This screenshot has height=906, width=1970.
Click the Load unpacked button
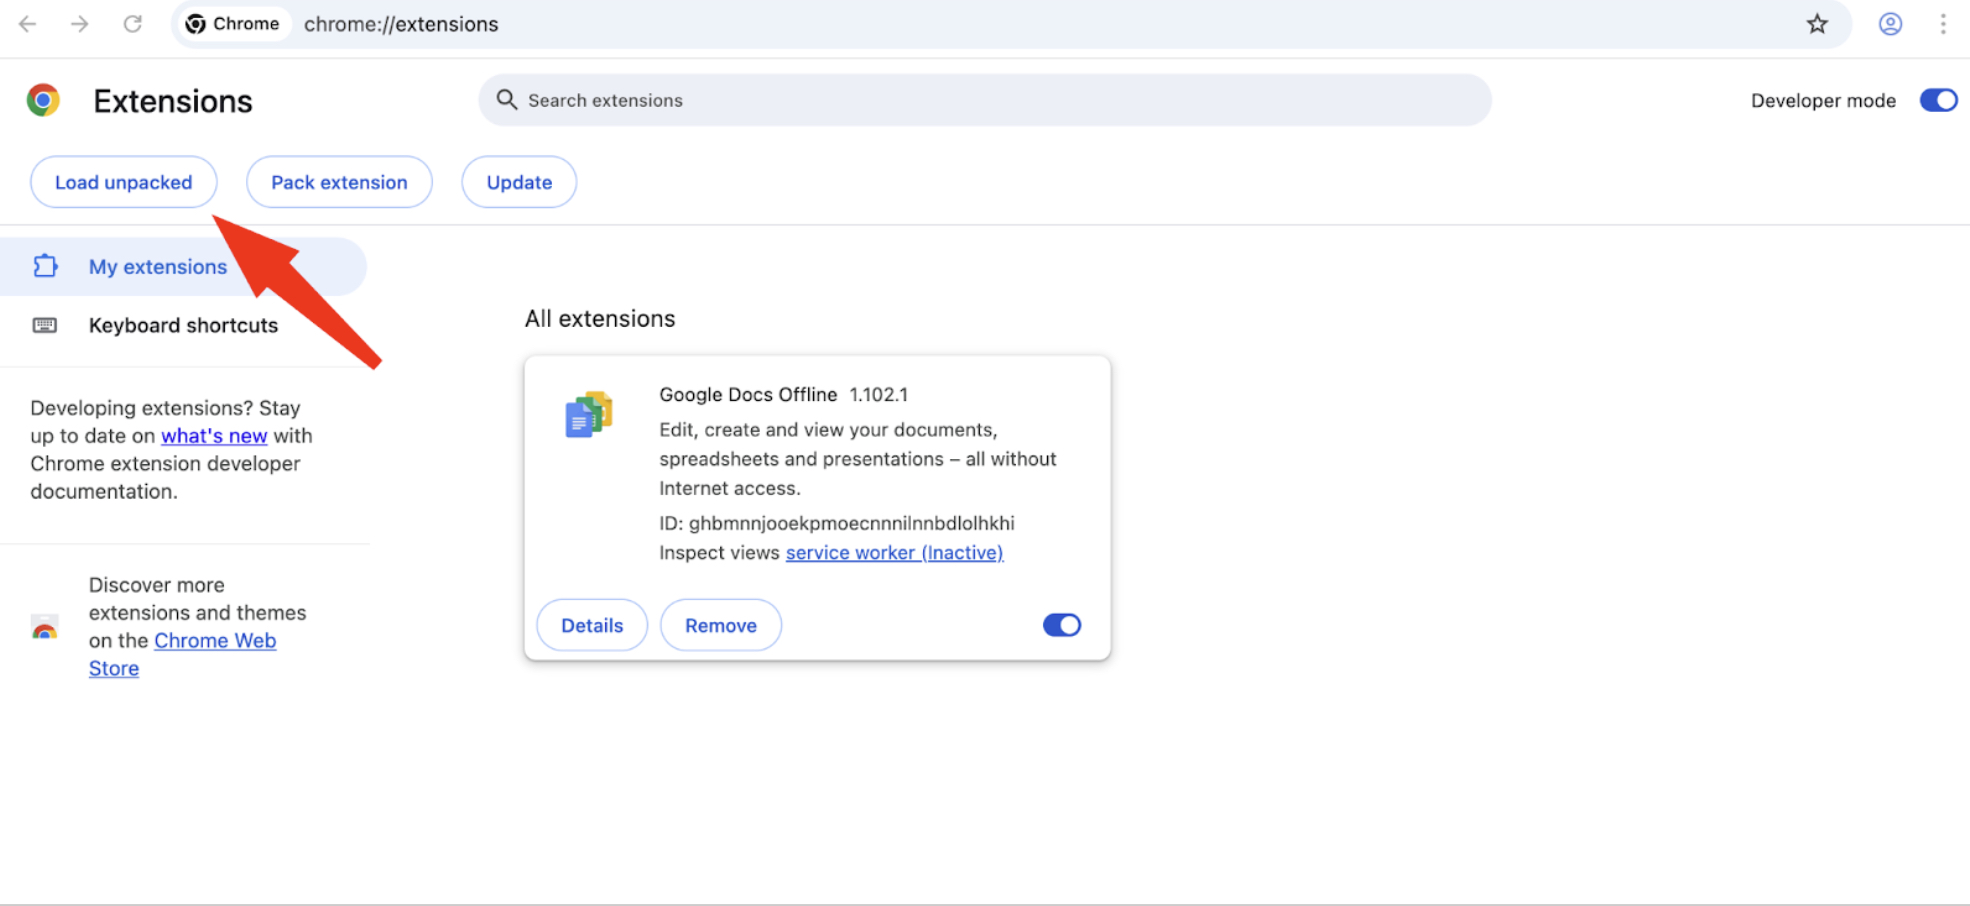pyautogui.click(x=124, y=182)
